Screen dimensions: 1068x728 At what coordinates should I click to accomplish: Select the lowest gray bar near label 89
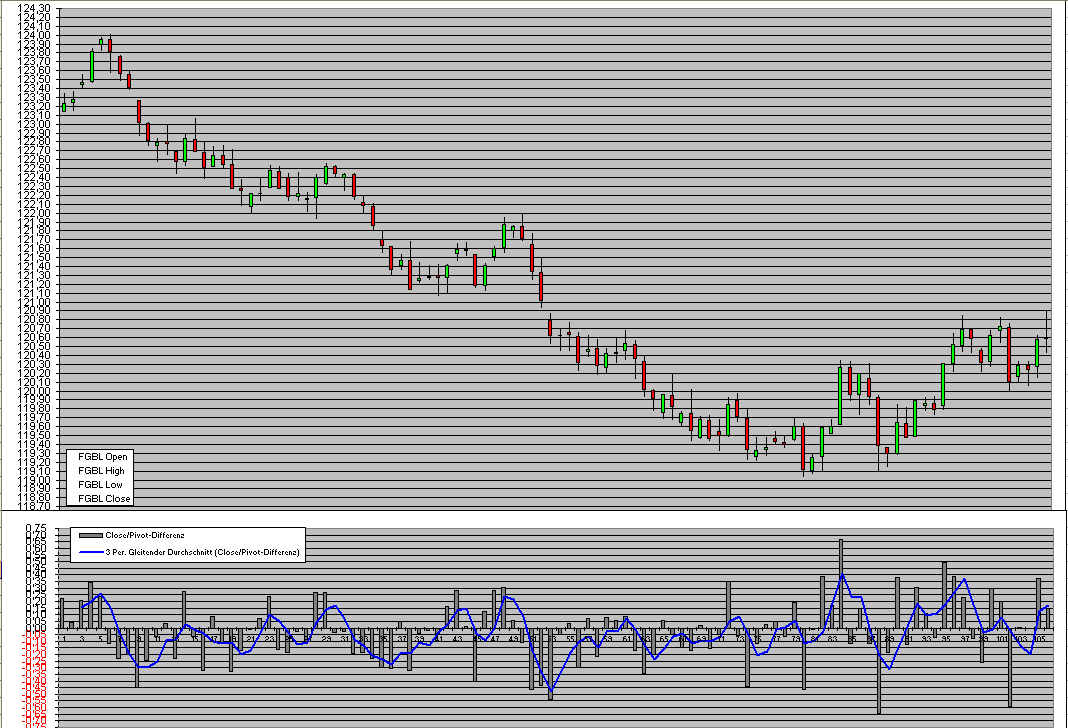tap(879, 671)
